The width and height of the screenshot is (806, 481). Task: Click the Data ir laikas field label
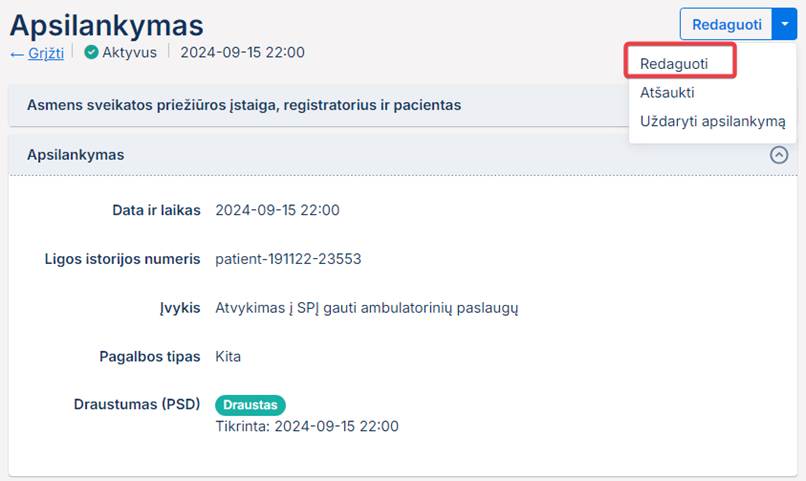[x=156, y=210]
